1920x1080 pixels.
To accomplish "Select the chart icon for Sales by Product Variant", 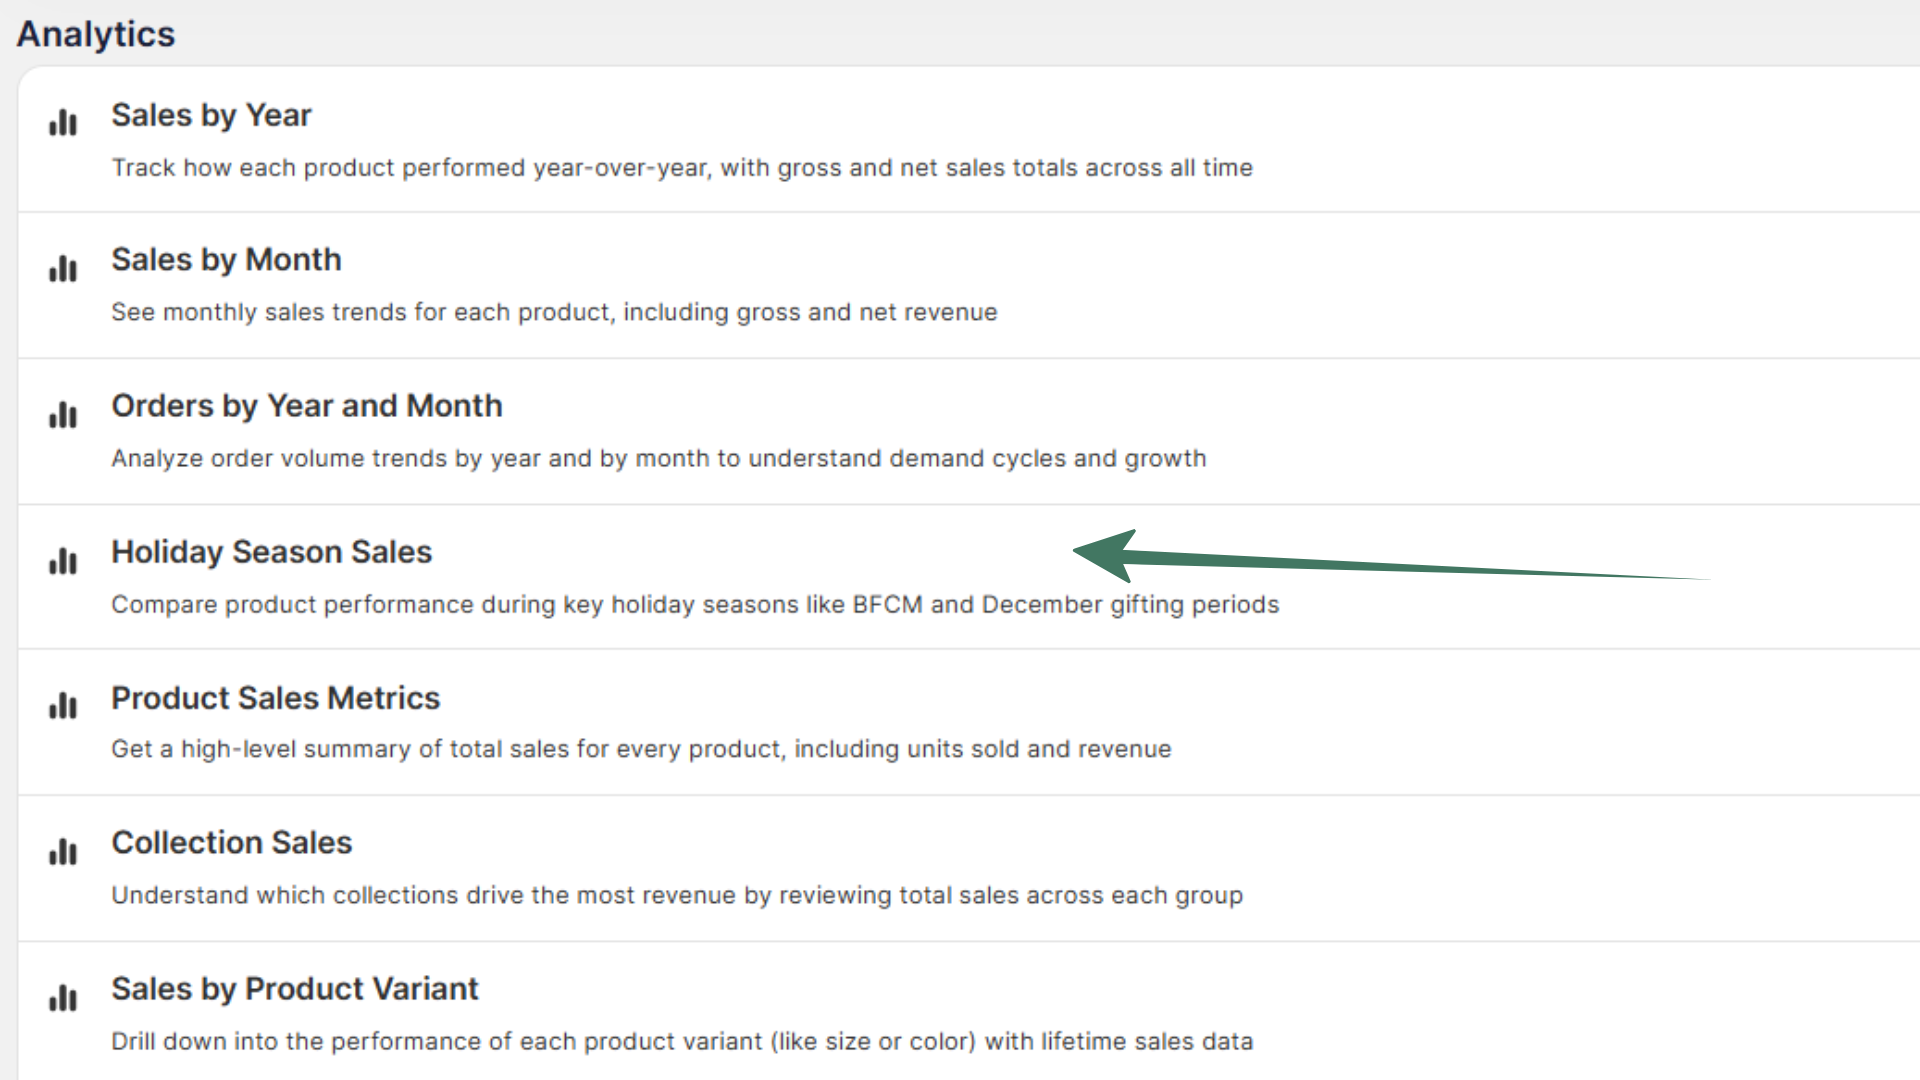I will coord(62,998).
